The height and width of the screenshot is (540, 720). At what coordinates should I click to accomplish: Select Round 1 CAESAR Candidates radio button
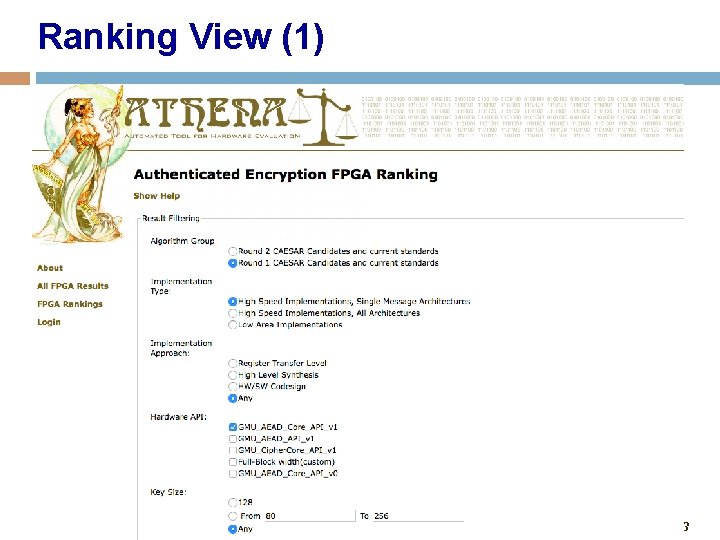233,263
